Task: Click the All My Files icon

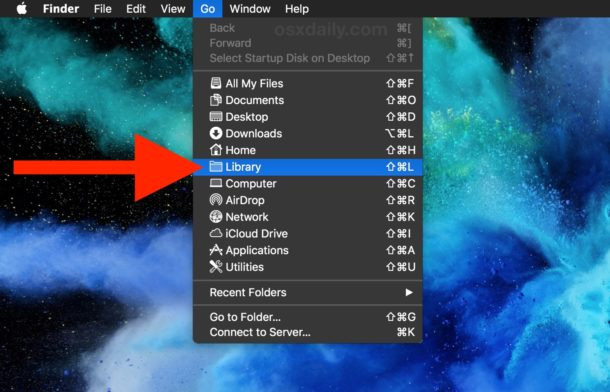Action: click(216, 83)
